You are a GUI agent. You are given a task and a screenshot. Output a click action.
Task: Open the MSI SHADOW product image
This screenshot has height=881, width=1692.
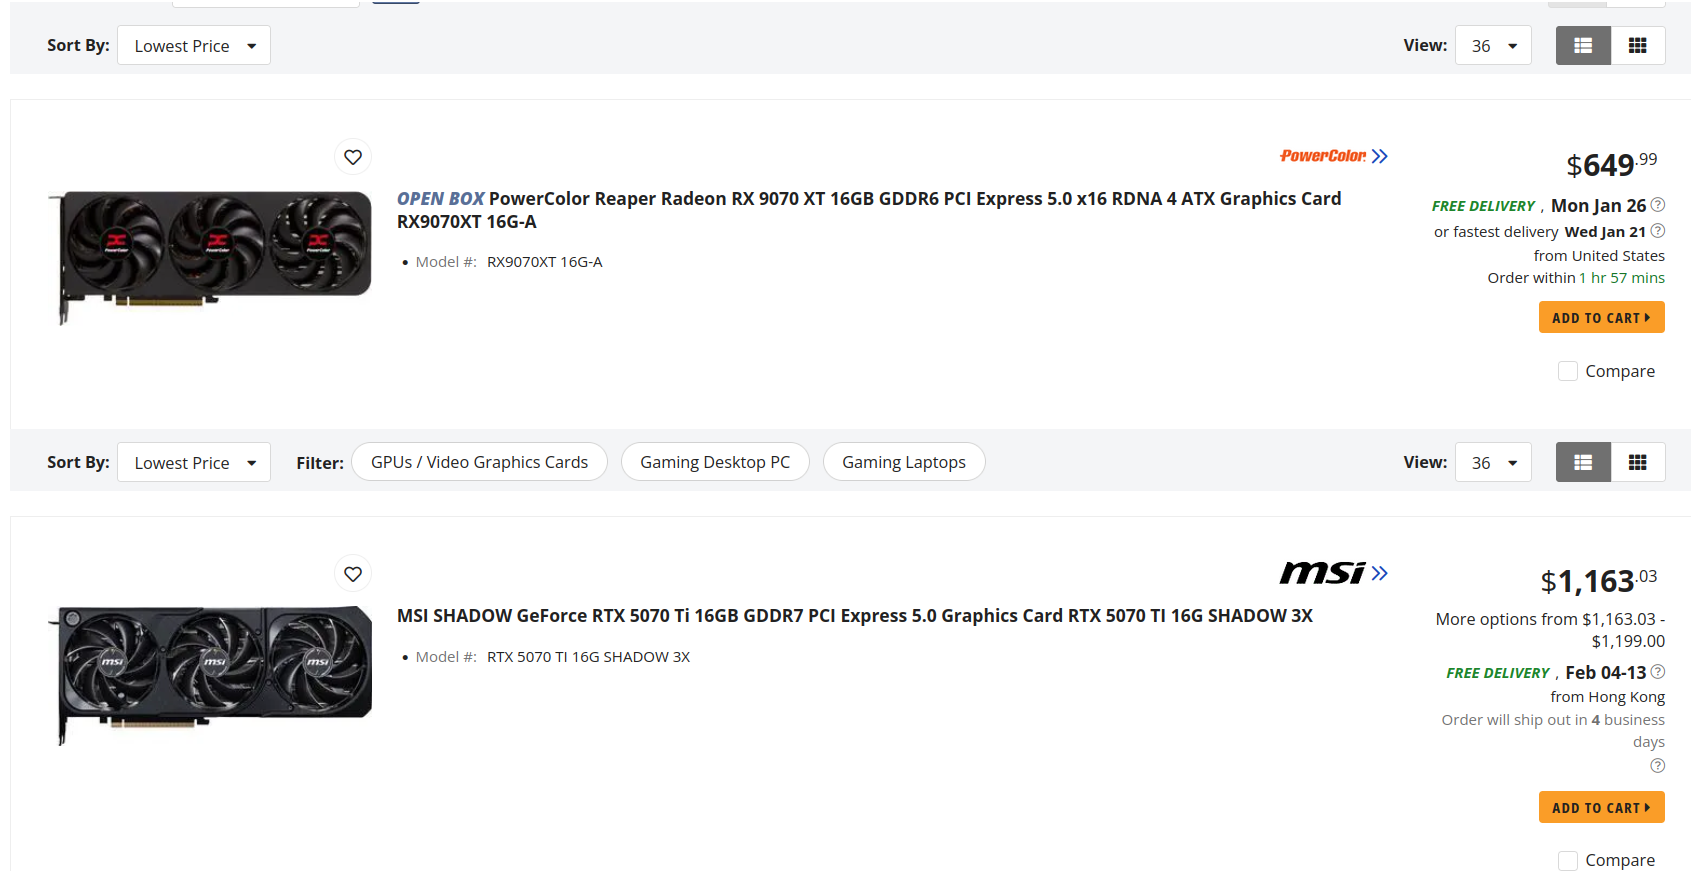(210, 675)
